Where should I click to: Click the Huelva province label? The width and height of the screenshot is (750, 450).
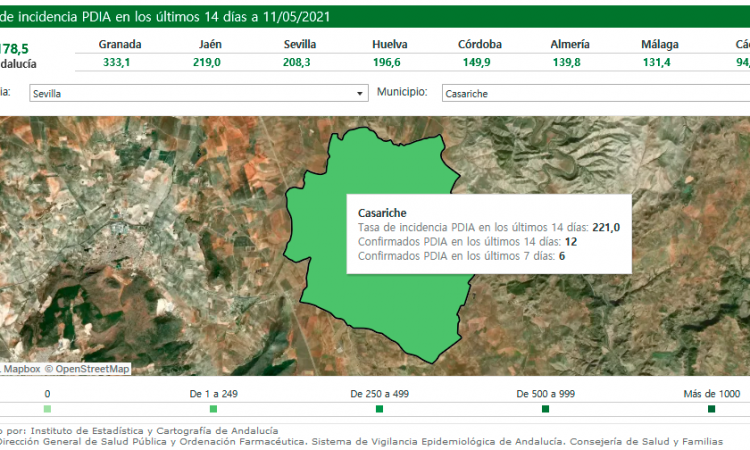[389, 44]
